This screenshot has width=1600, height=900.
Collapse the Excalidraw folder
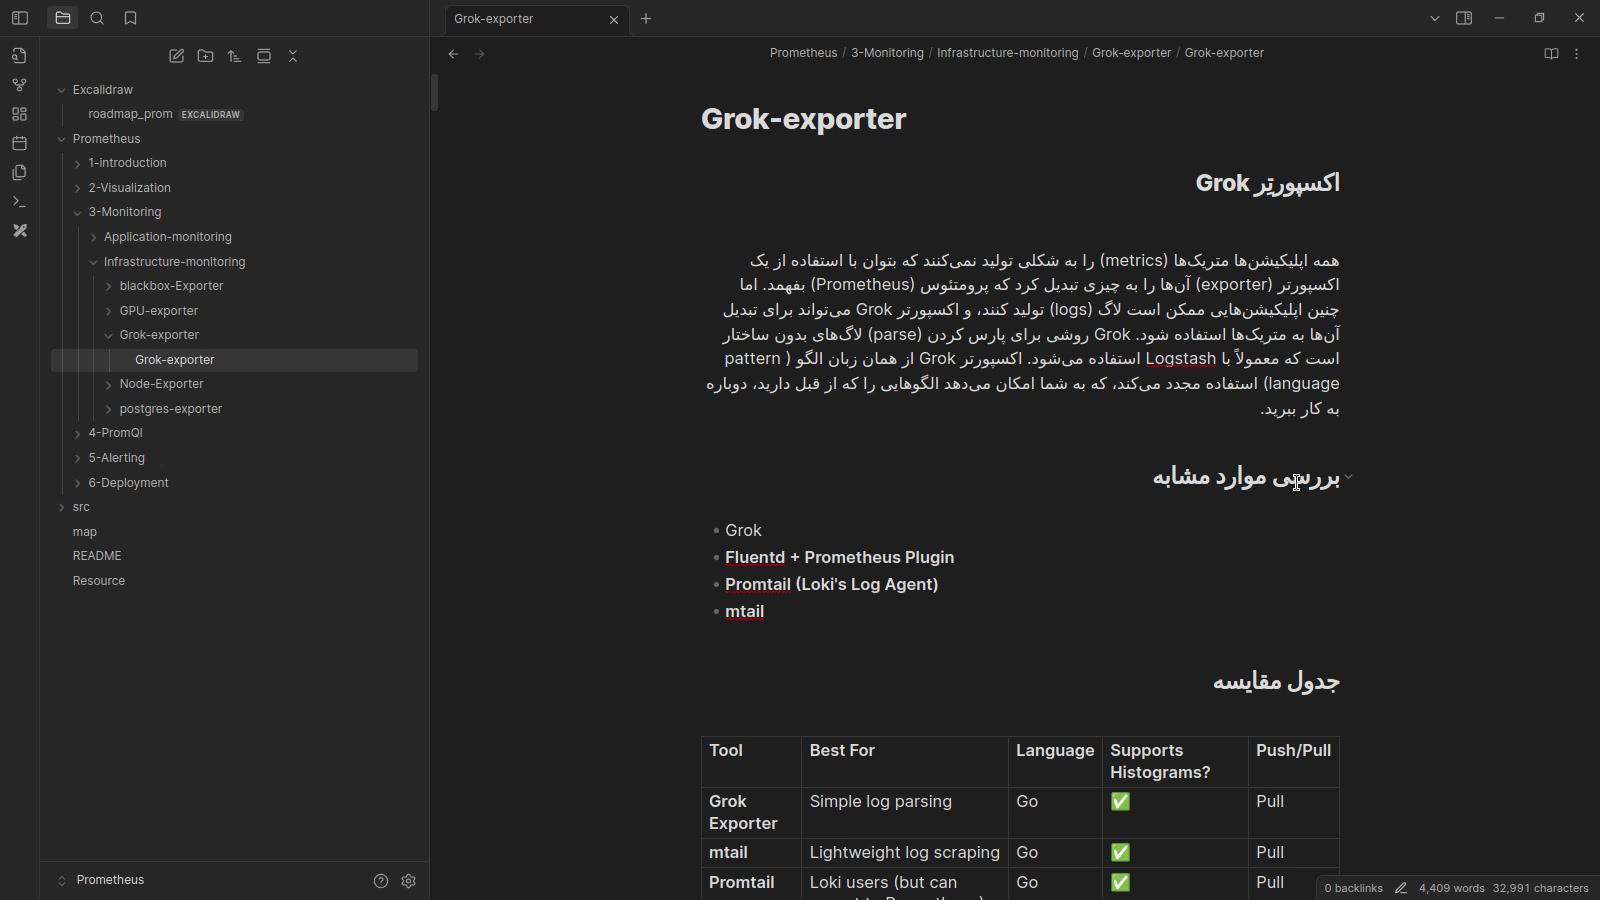(x=62, y=90)
